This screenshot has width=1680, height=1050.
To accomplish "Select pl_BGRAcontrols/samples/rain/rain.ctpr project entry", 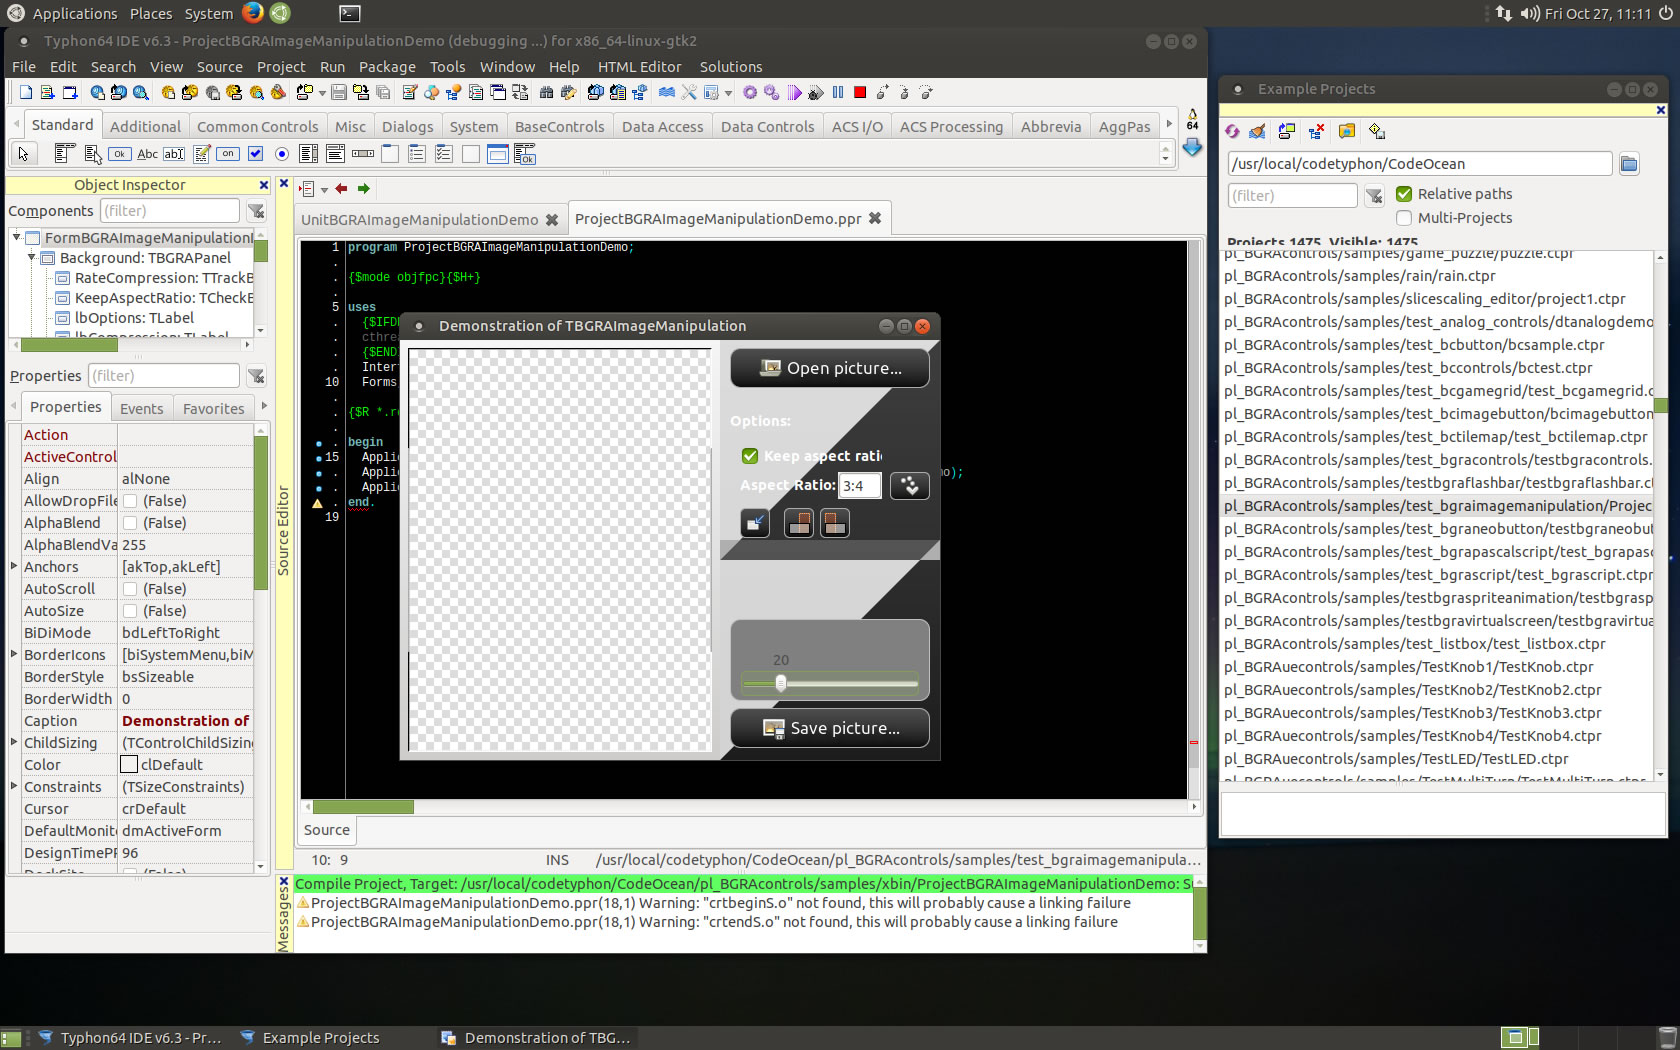I will (x=1360, y=276).
